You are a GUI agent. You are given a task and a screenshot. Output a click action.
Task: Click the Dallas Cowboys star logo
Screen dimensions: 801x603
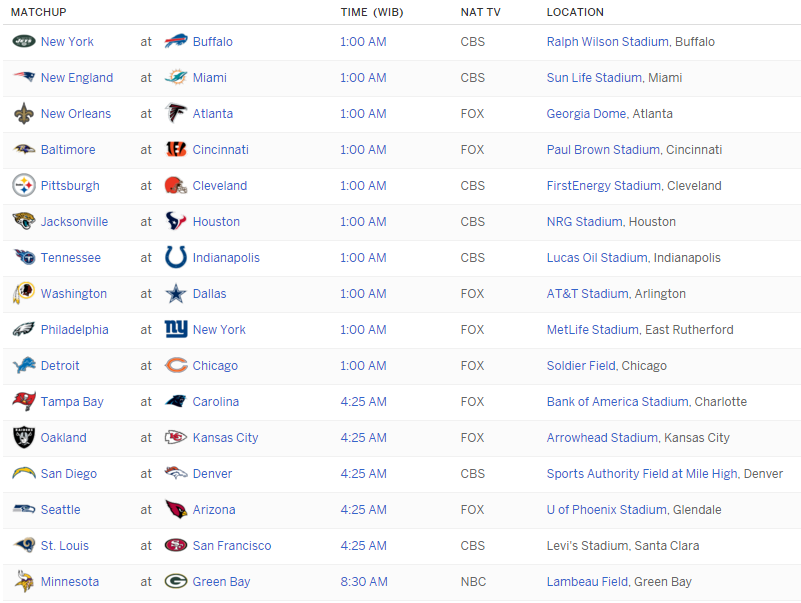point(176,294)
